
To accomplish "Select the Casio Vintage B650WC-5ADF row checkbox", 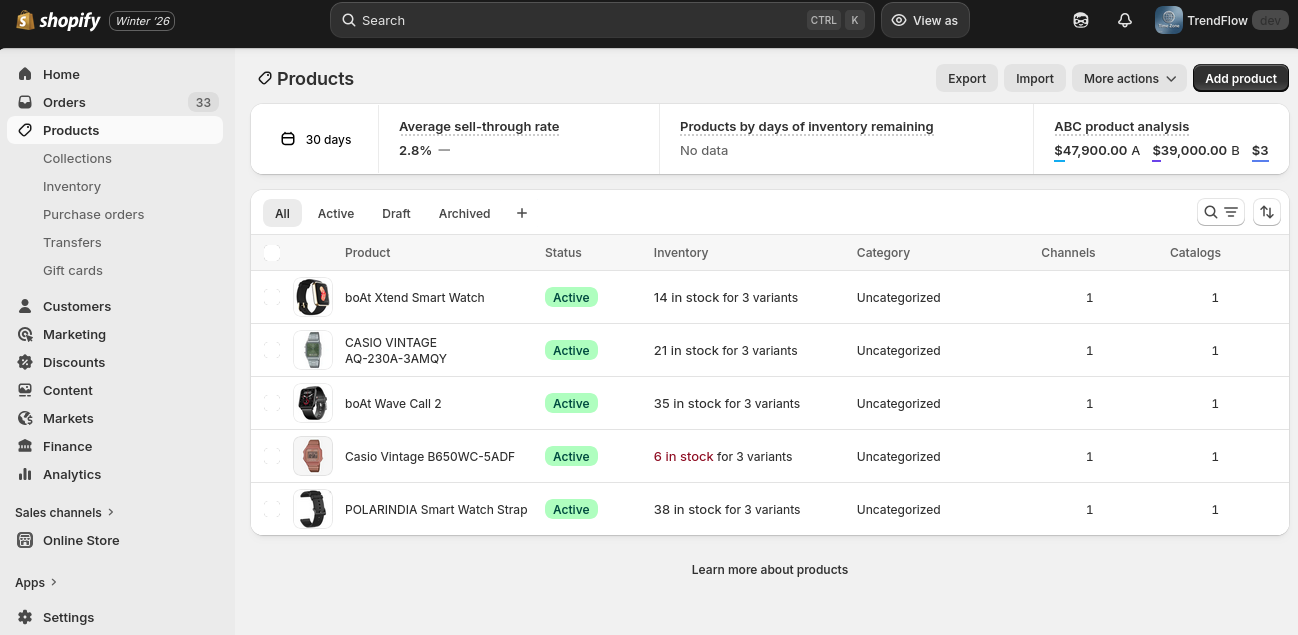I will (x=272, y=456).
